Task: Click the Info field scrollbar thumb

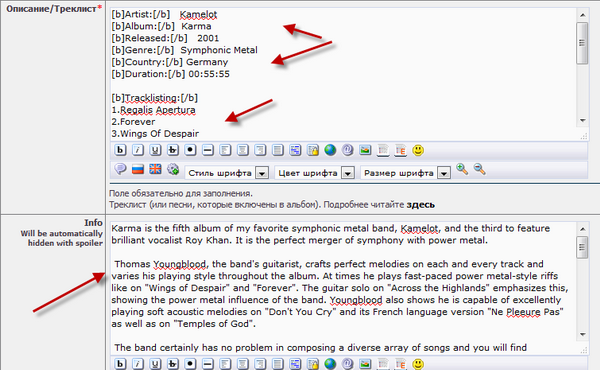Action: pos(582,247)
